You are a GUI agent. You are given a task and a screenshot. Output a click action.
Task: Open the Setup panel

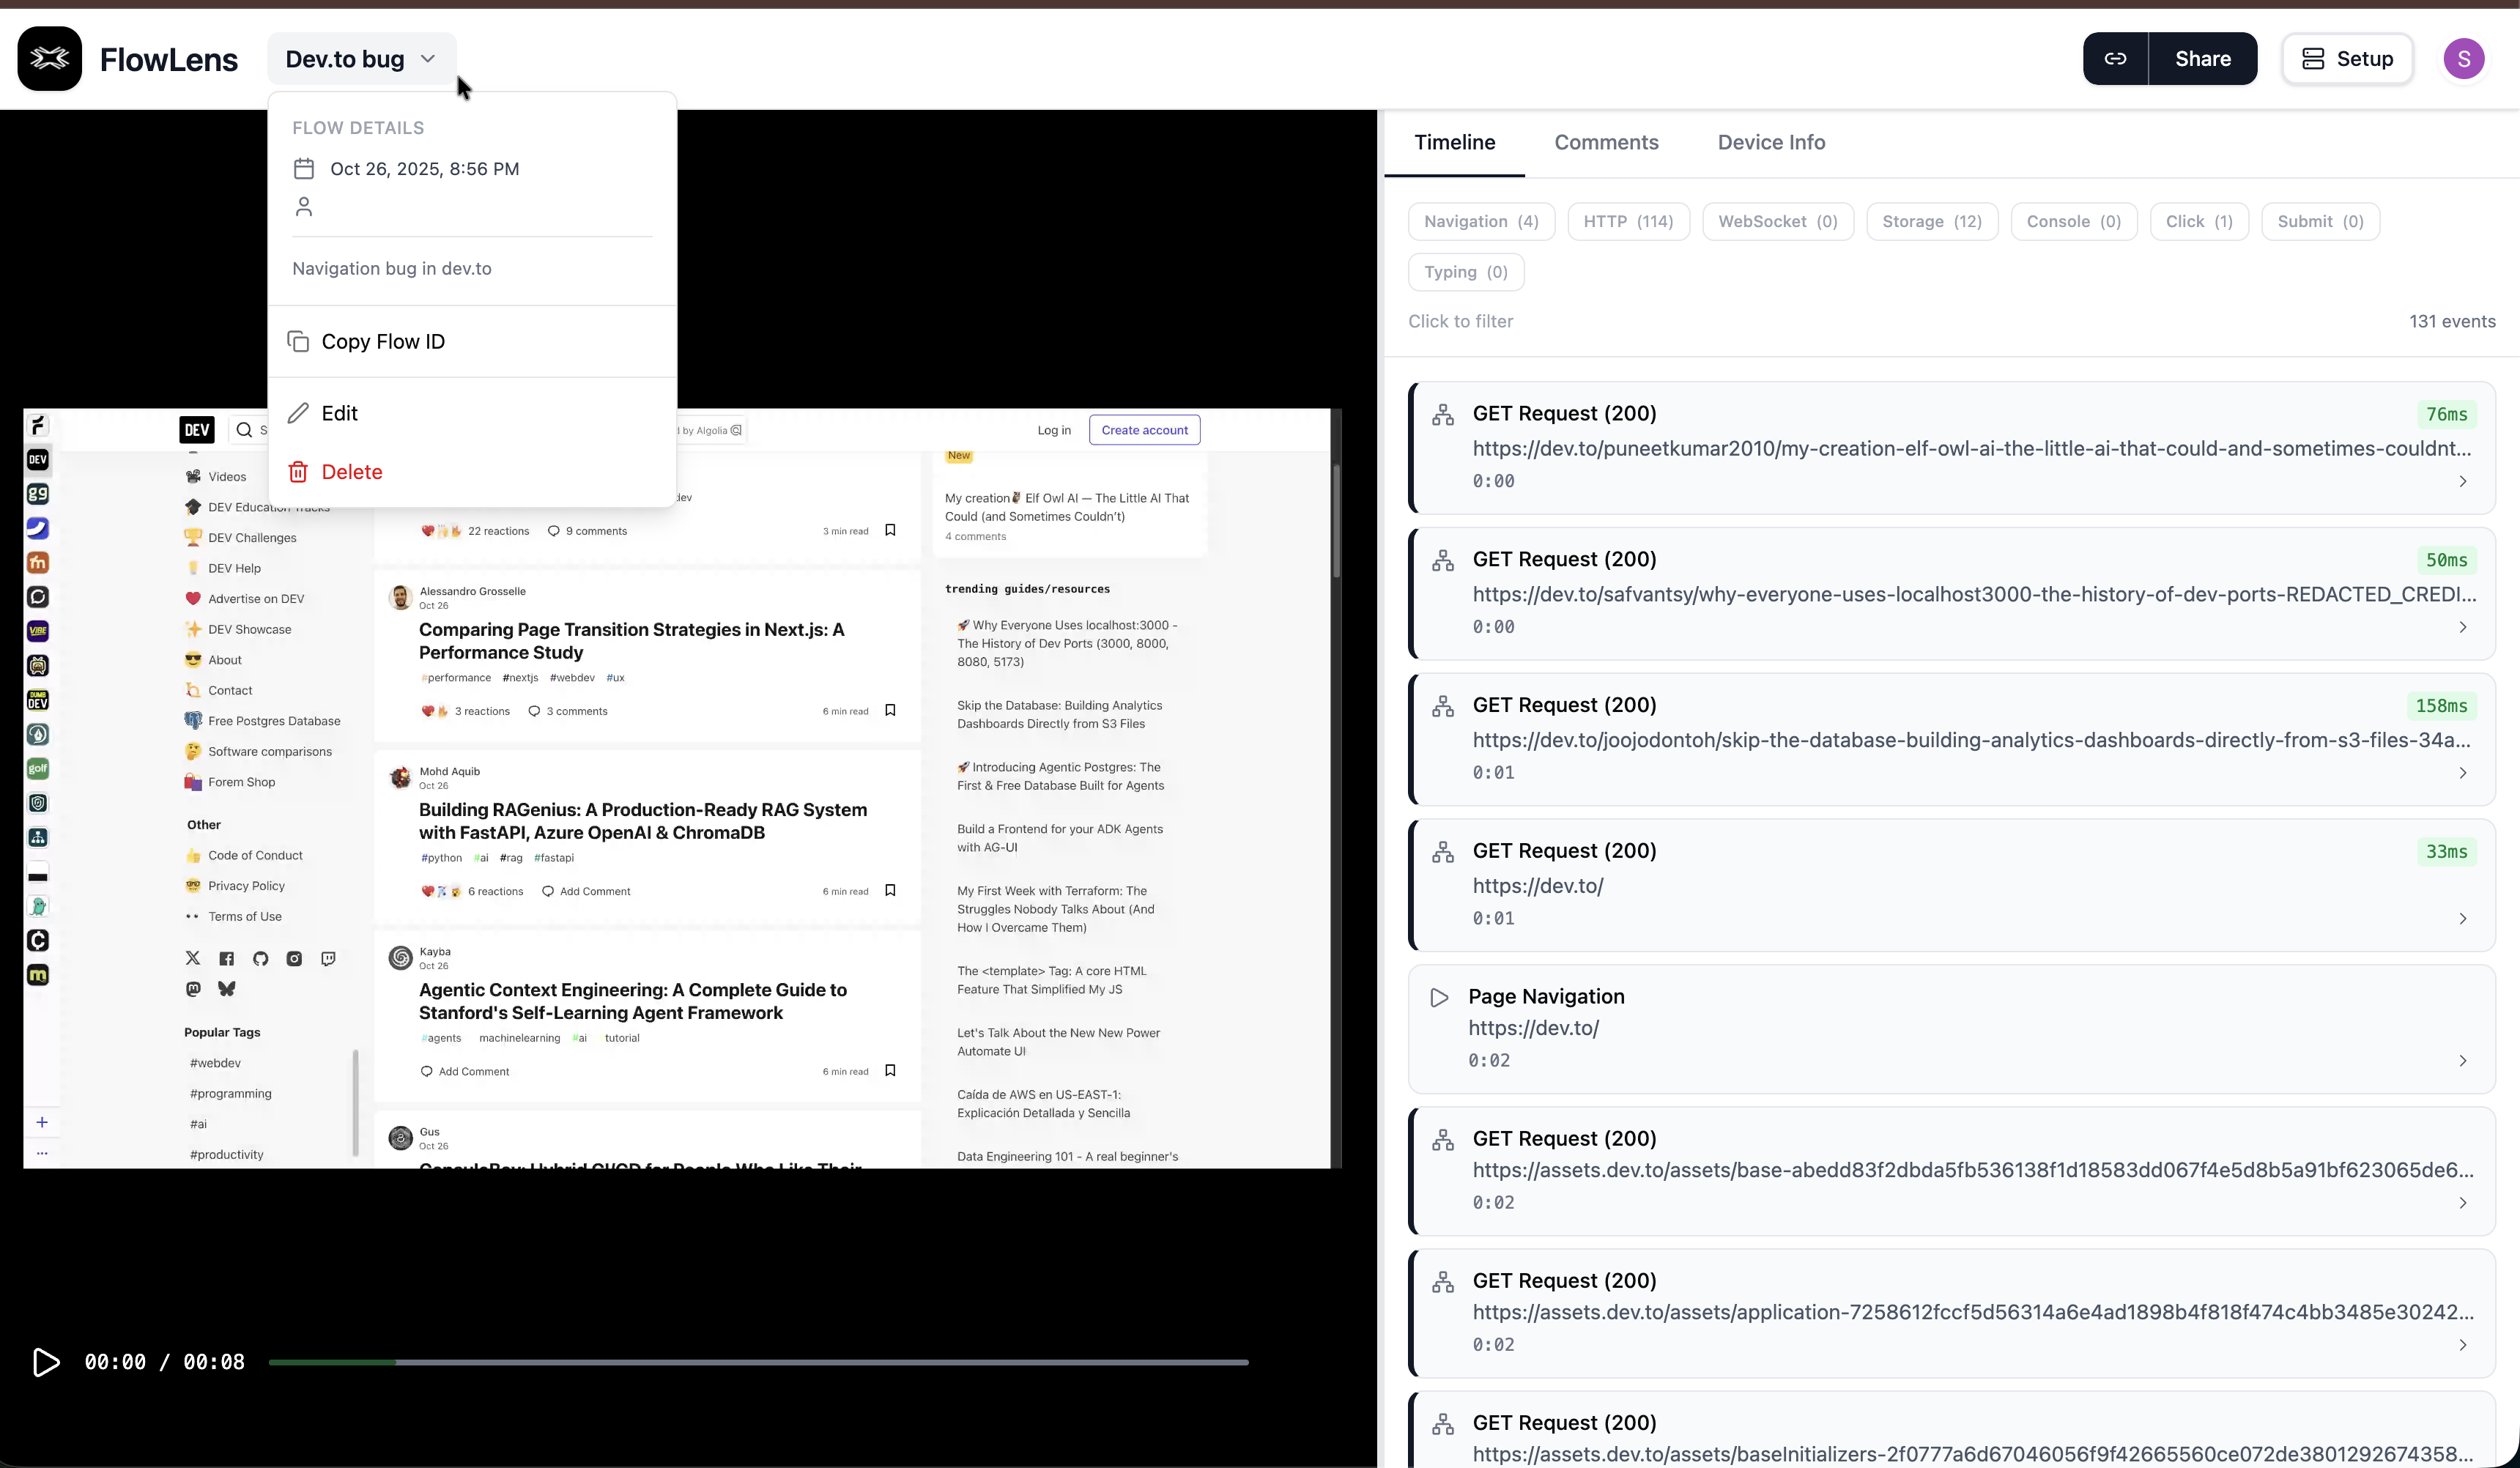coord(2347,58)
